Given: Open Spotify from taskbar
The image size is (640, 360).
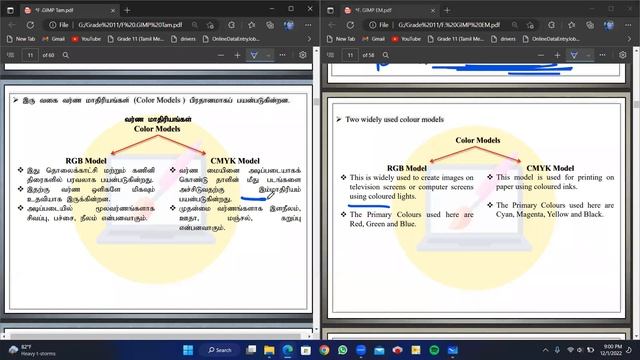Looking at the screenshot, I should click(x=434, y=350).
